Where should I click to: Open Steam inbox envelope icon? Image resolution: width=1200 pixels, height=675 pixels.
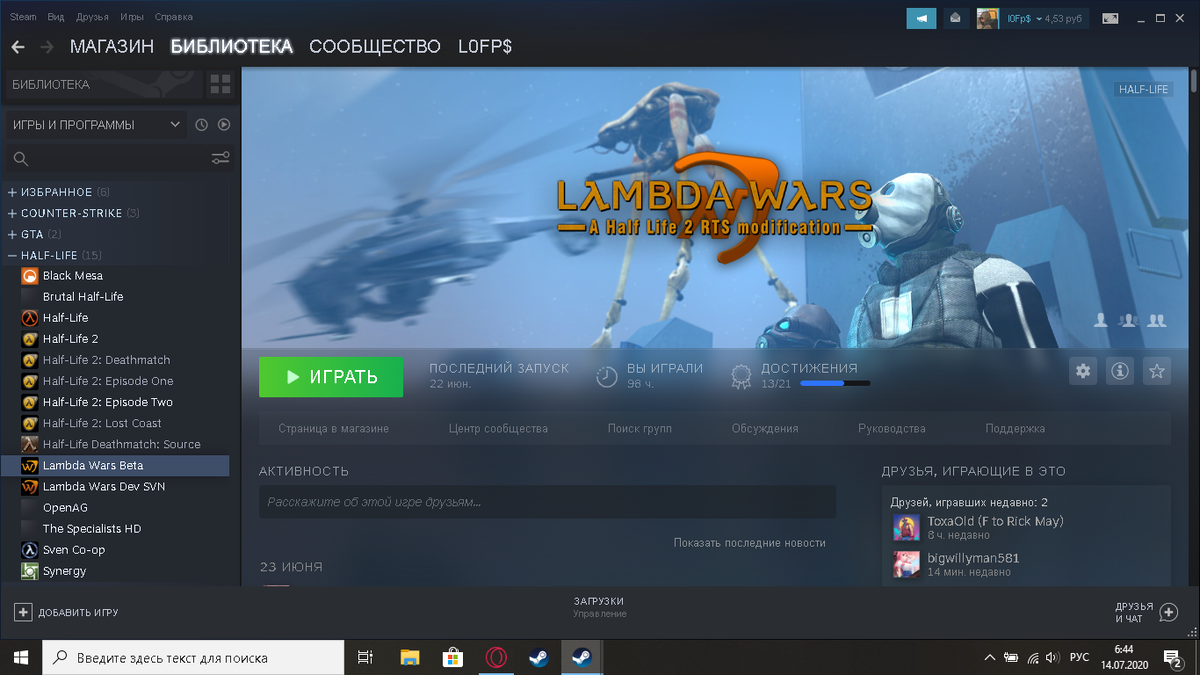pyautogui.click(x=956, y=18)
